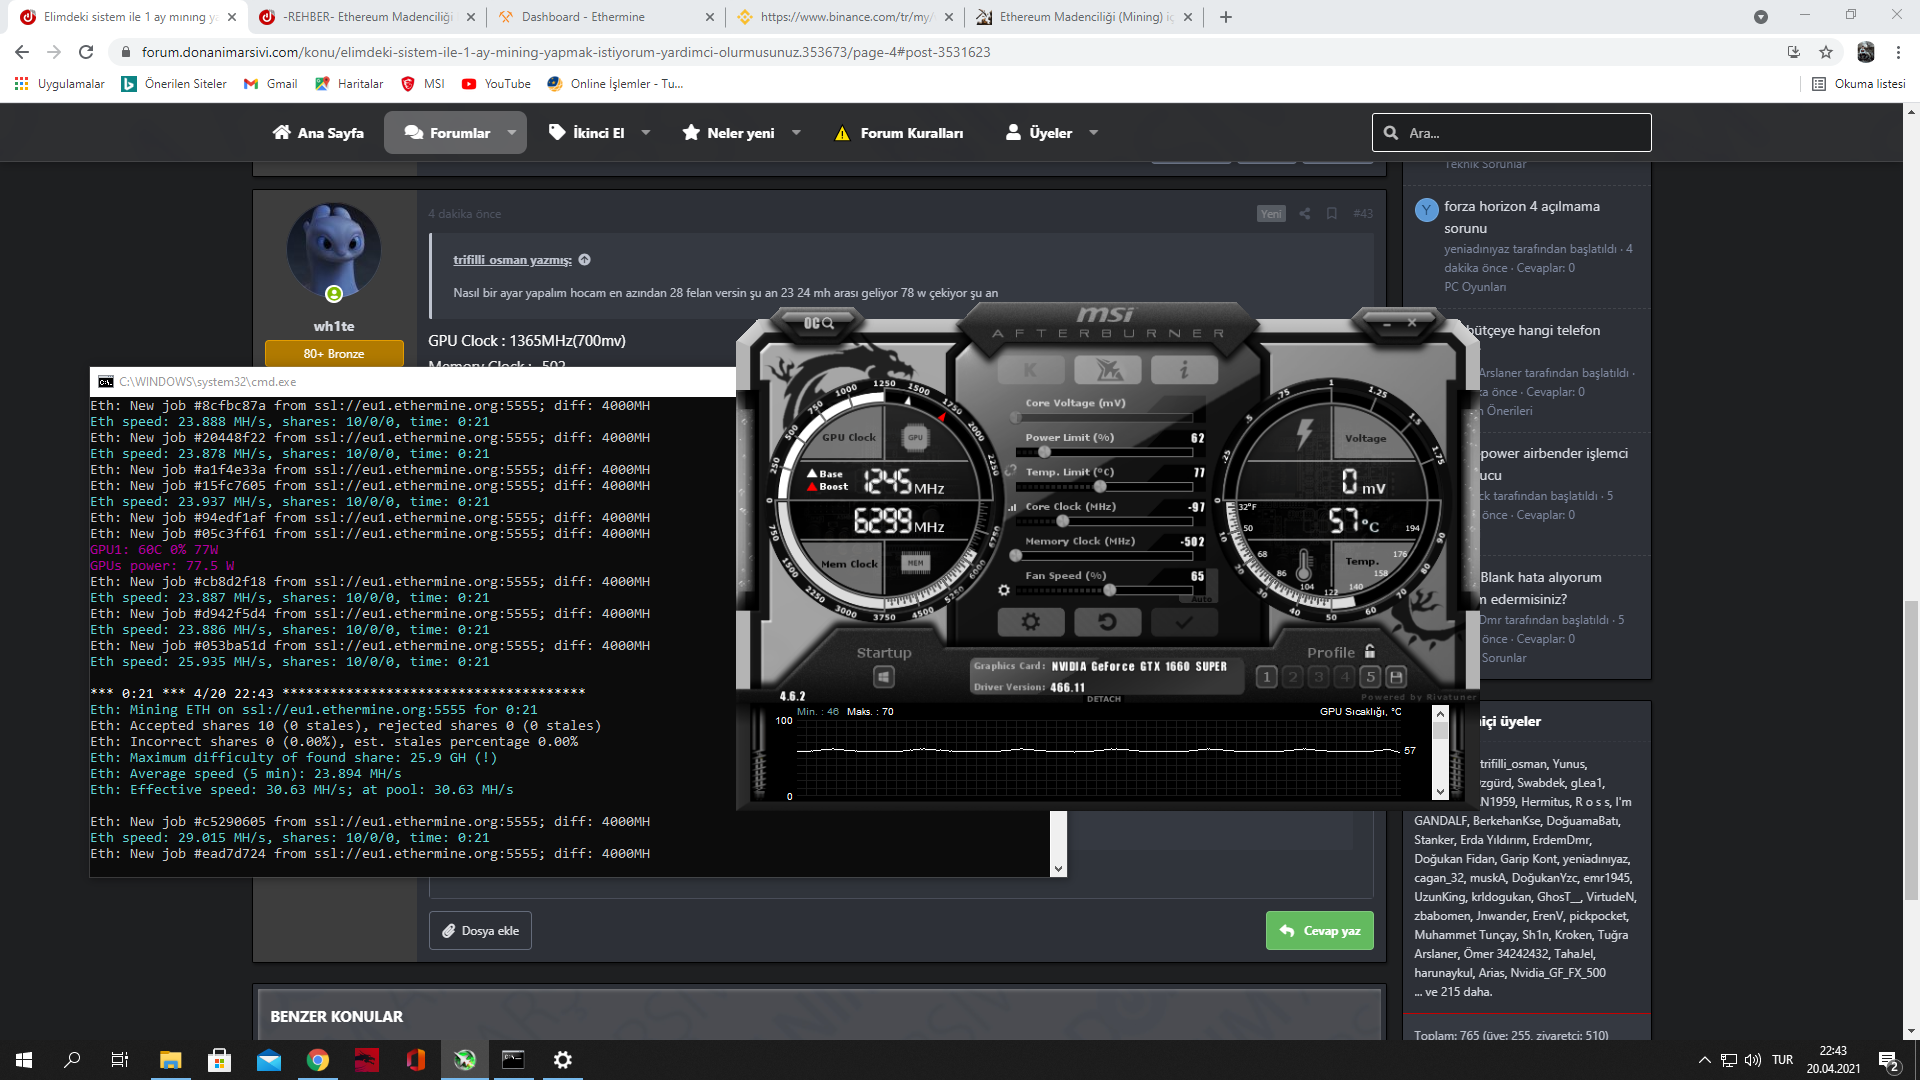Open Chrome profile avatar
This screenshot has width=1920, height=1080.
1865,52
